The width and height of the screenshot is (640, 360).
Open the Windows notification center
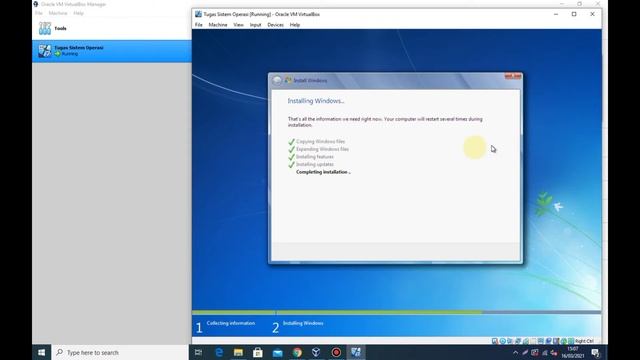(x=596, y=353)
